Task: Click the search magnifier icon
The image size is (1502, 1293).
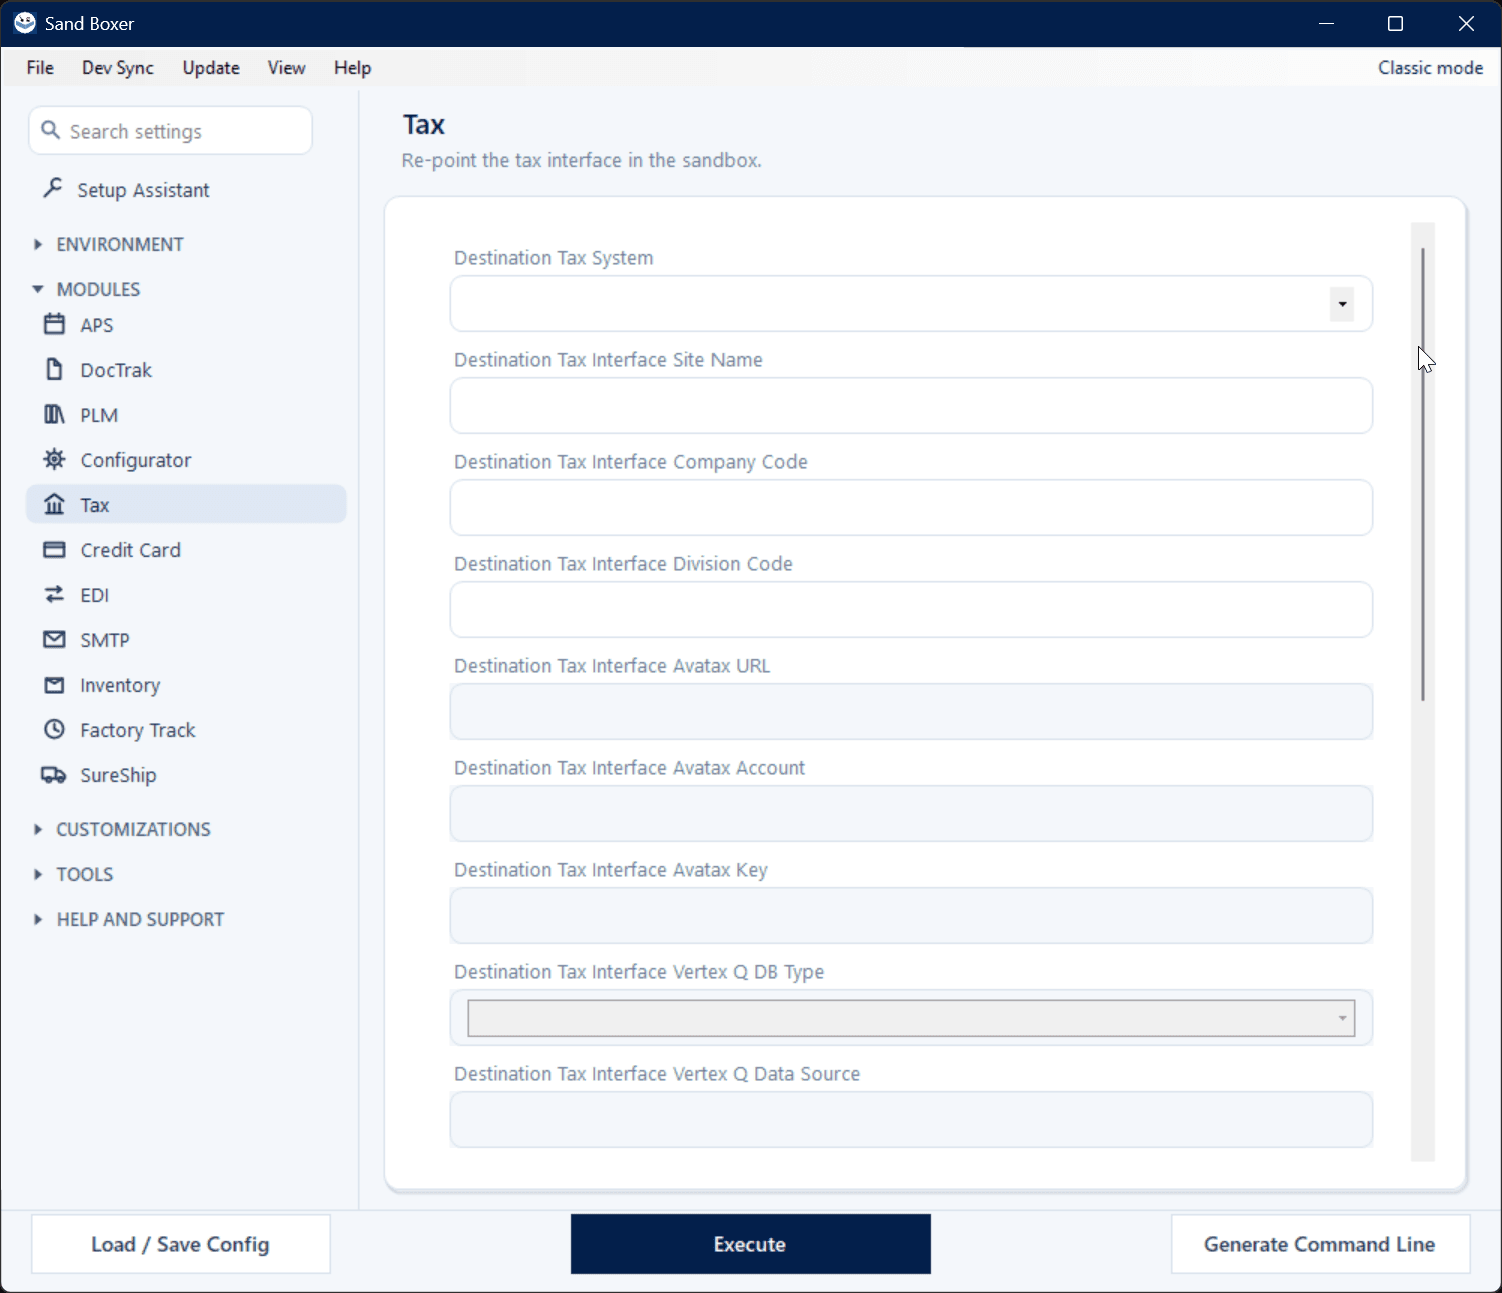Action: click(51, 130)
